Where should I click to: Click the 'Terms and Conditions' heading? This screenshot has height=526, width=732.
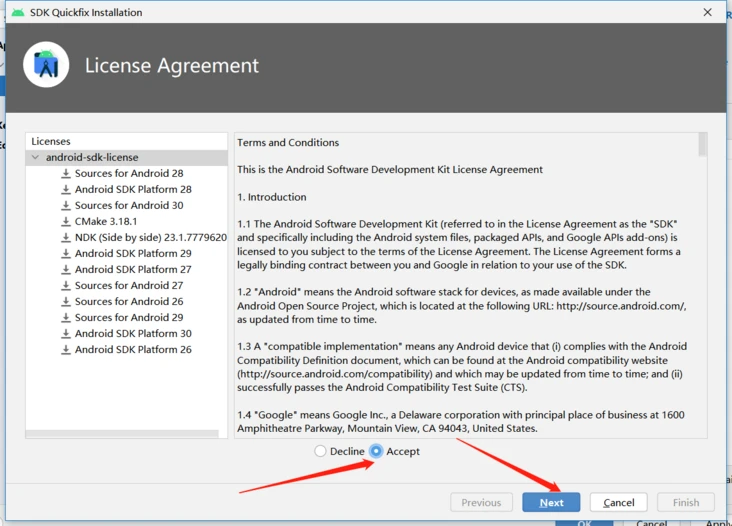click(288, 142)
